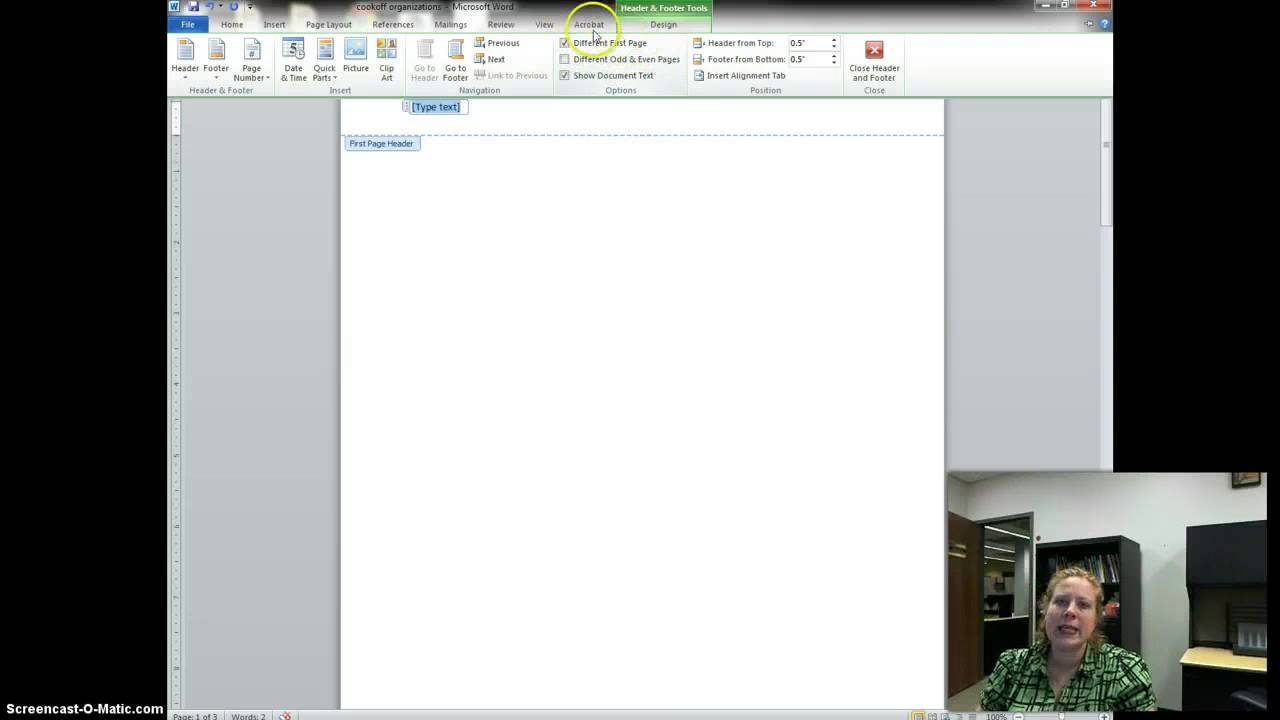Switch to Print Layout view in status bar

[917, 716]
